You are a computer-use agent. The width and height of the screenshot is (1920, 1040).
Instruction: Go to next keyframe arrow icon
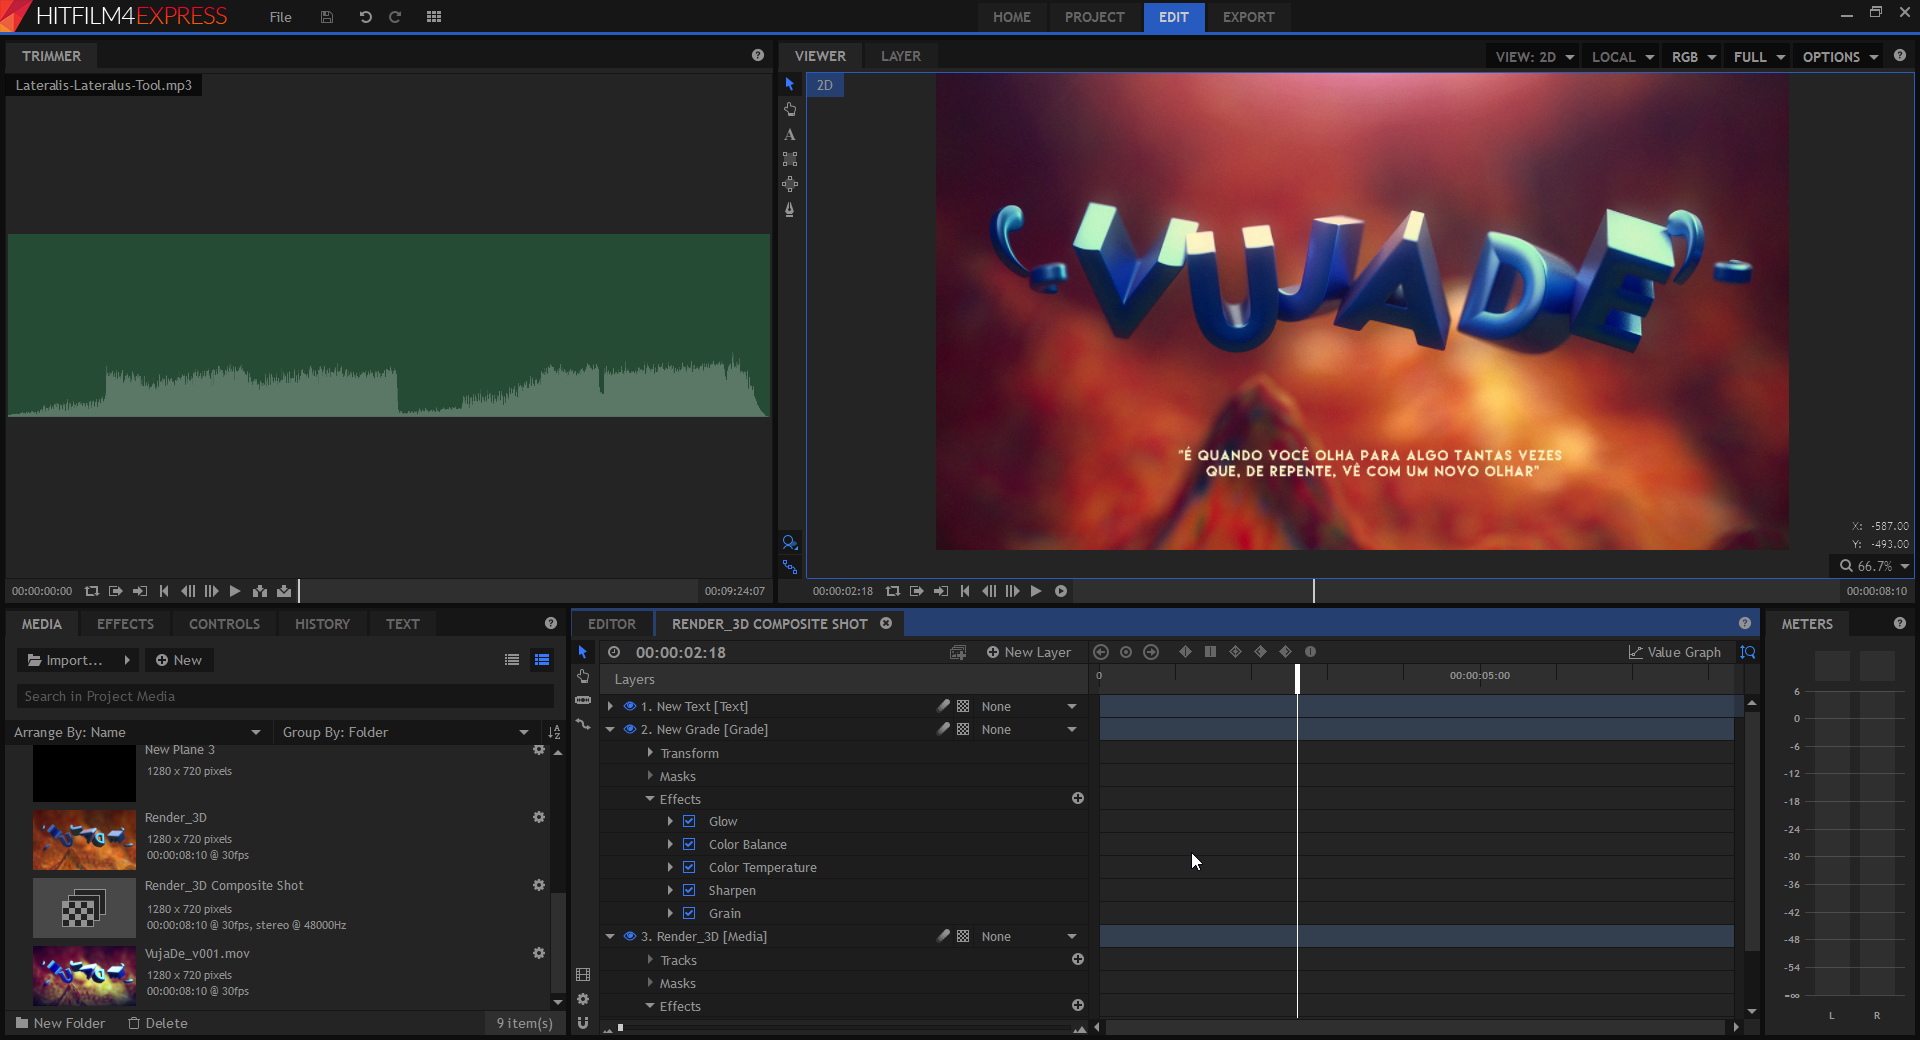(1151, 652)
